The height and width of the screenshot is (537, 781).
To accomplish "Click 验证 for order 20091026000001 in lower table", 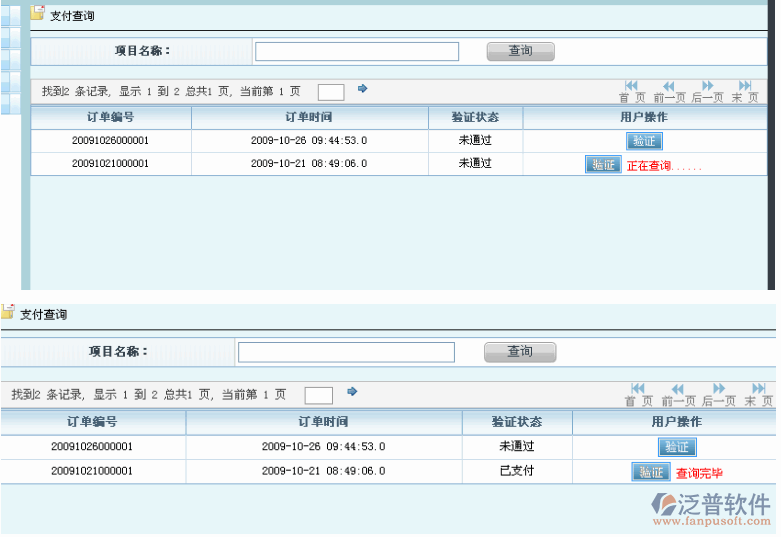I will (x=677, y=447).
